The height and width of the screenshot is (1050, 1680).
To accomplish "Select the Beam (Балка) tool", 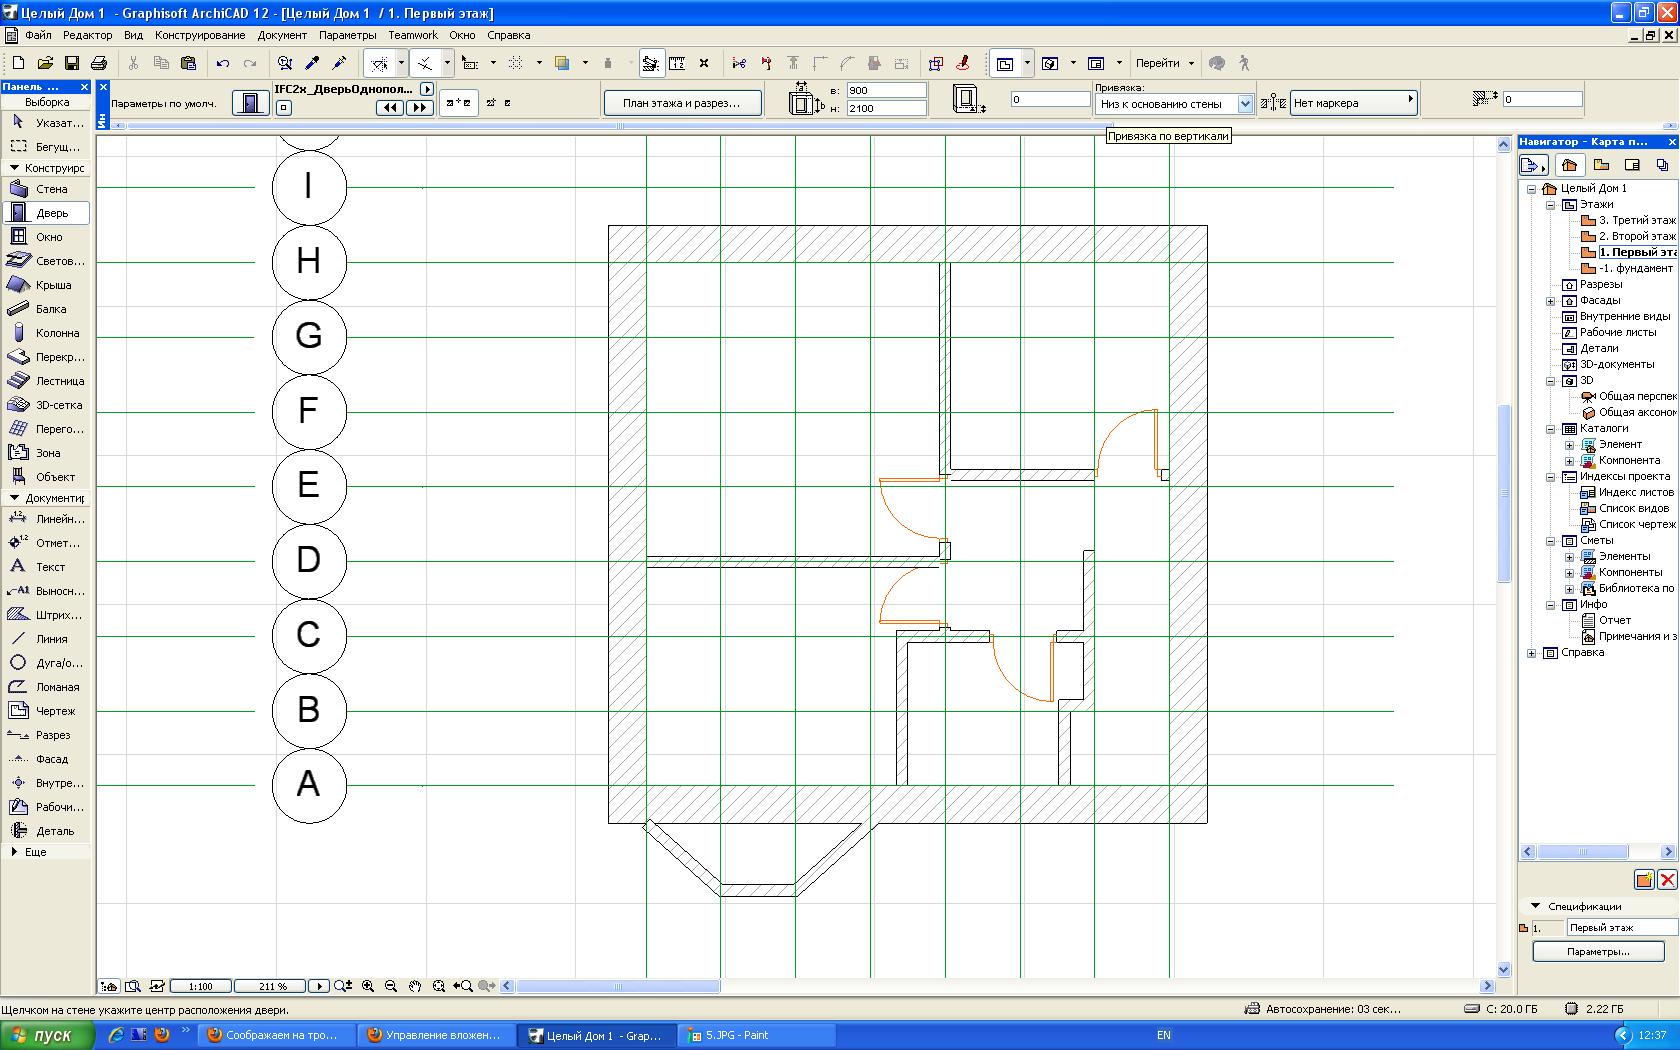I will pos(46,309).
